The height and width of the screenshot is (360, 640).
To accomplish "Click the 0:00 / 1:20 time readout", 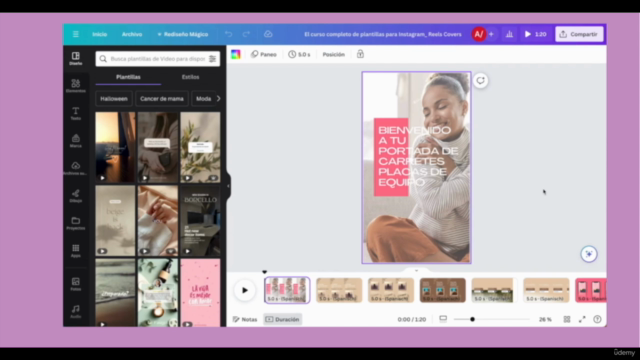I will coord(412,319).
